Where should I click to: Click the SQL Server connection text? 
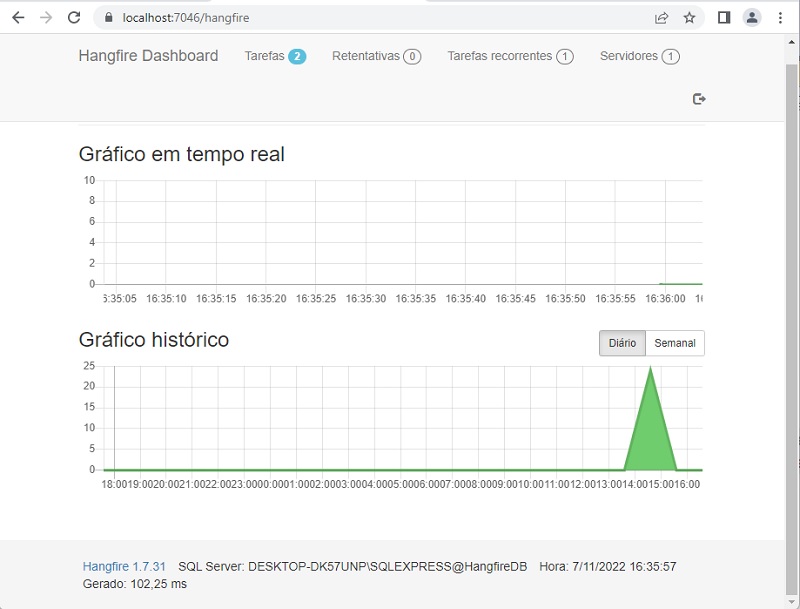353,567
